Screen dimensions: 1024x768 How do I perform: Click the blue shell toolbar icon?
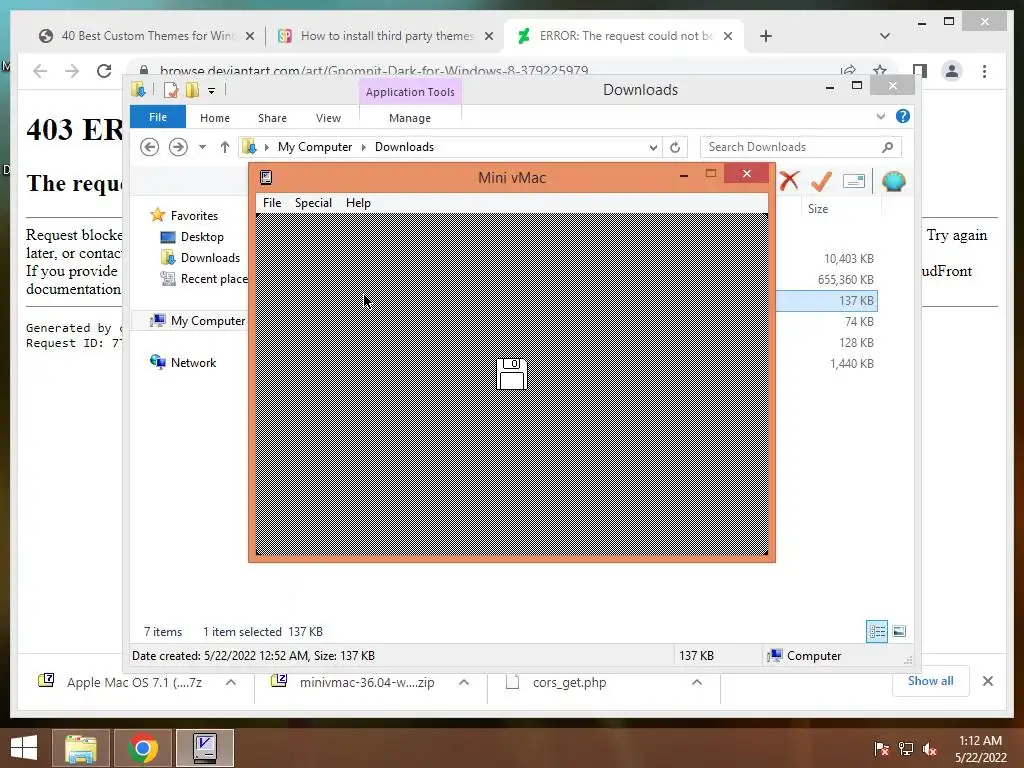(x=893, y=181)
